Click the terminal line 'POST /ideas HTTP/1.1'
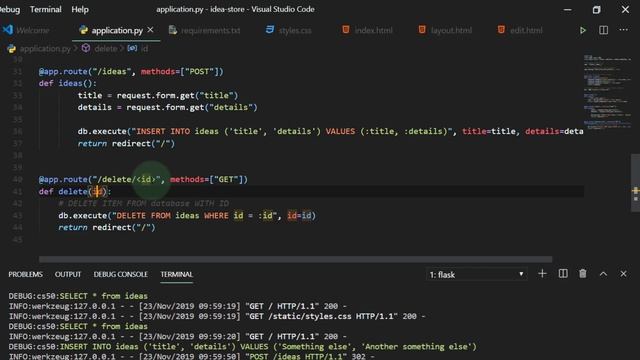640x360 pixels. pos(191,356)
